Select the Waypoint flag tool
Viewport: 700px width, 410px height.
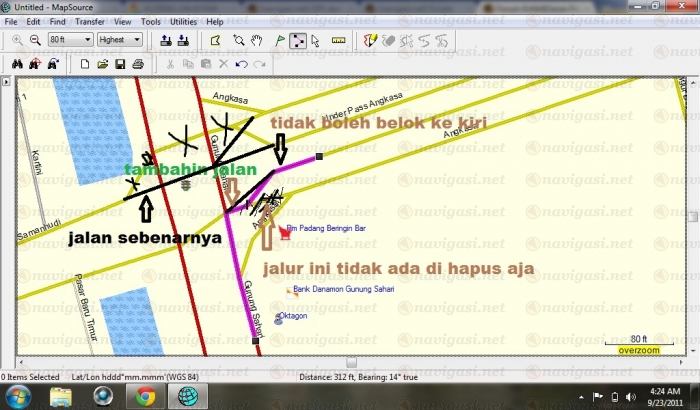[279, 41]
